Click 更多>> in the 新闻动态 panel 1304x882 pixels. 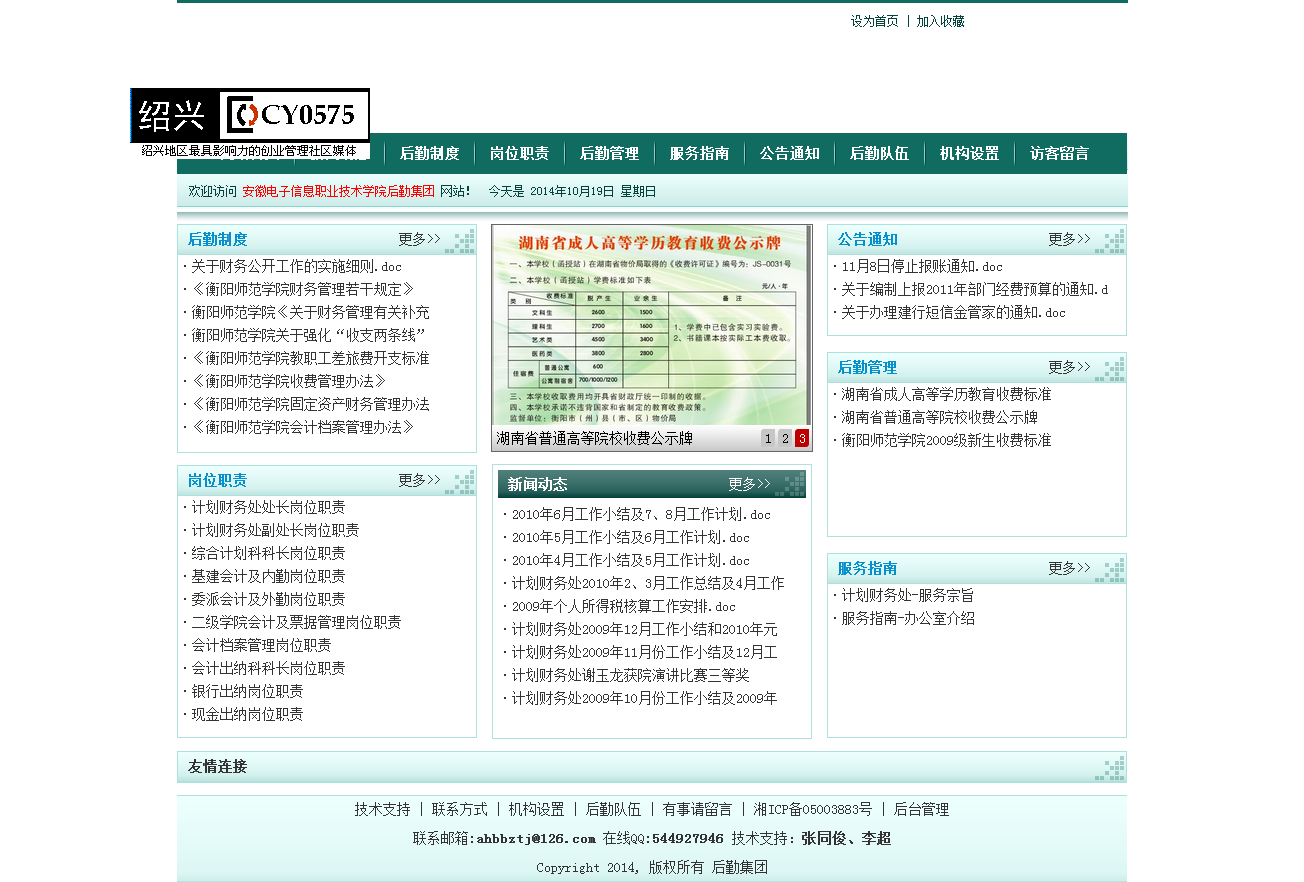tap(749, 484)
